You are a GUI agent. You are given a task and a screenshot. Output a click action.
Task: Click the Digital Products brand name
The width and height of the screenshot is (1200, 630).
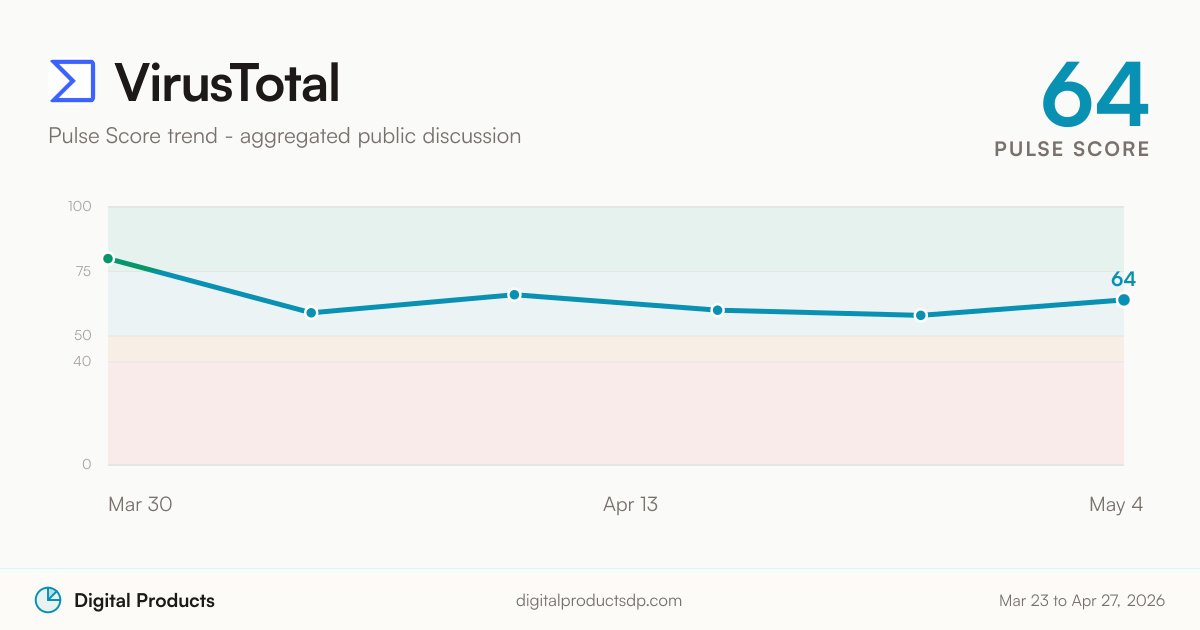[144, 601]
